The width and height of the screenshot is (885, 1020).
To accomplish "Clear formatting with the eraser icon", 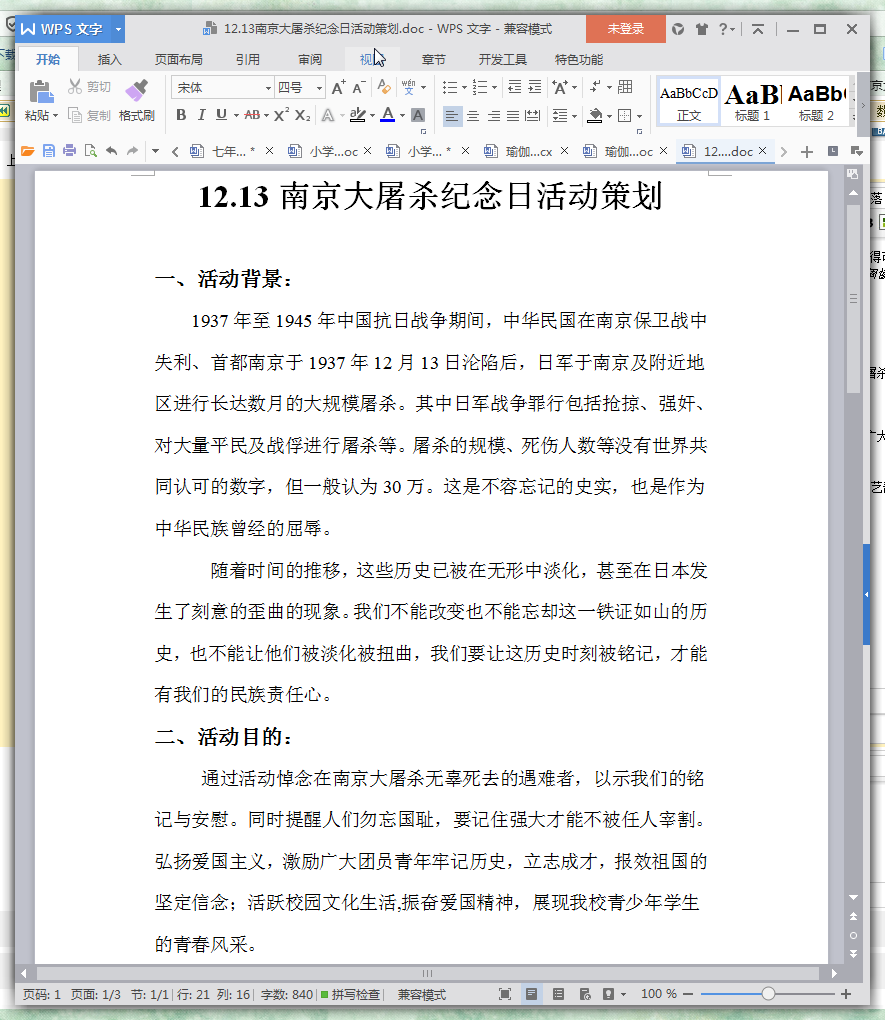I will point(384,87).
